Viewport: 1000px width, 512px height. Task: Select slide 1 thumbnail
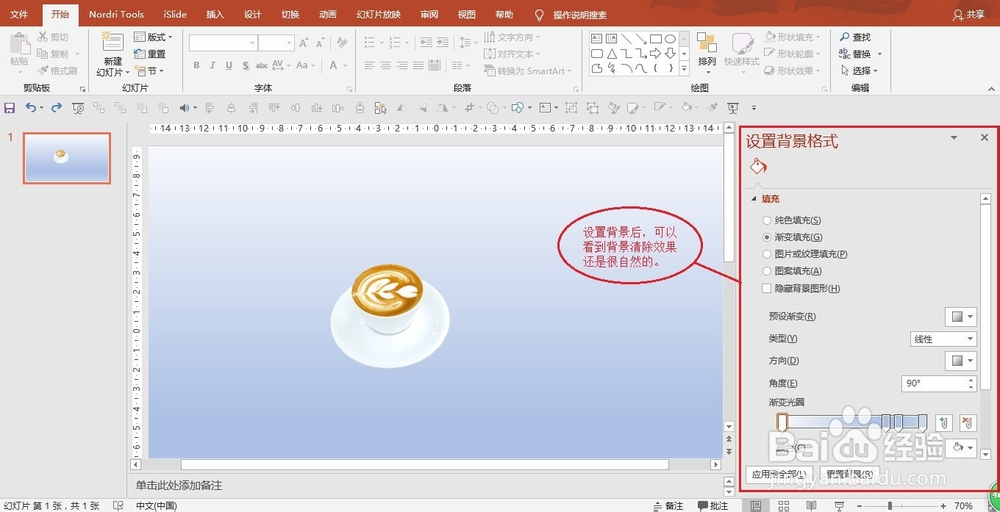[67, 158]
